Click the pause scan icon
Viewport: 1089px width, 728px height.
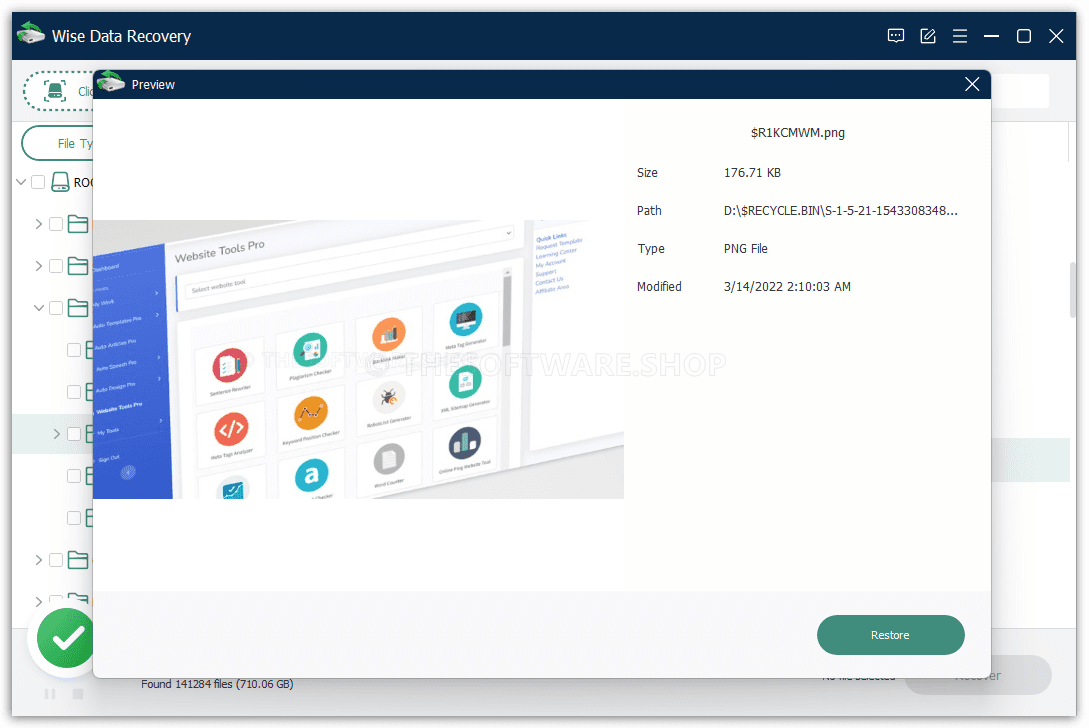coord(50,694)
